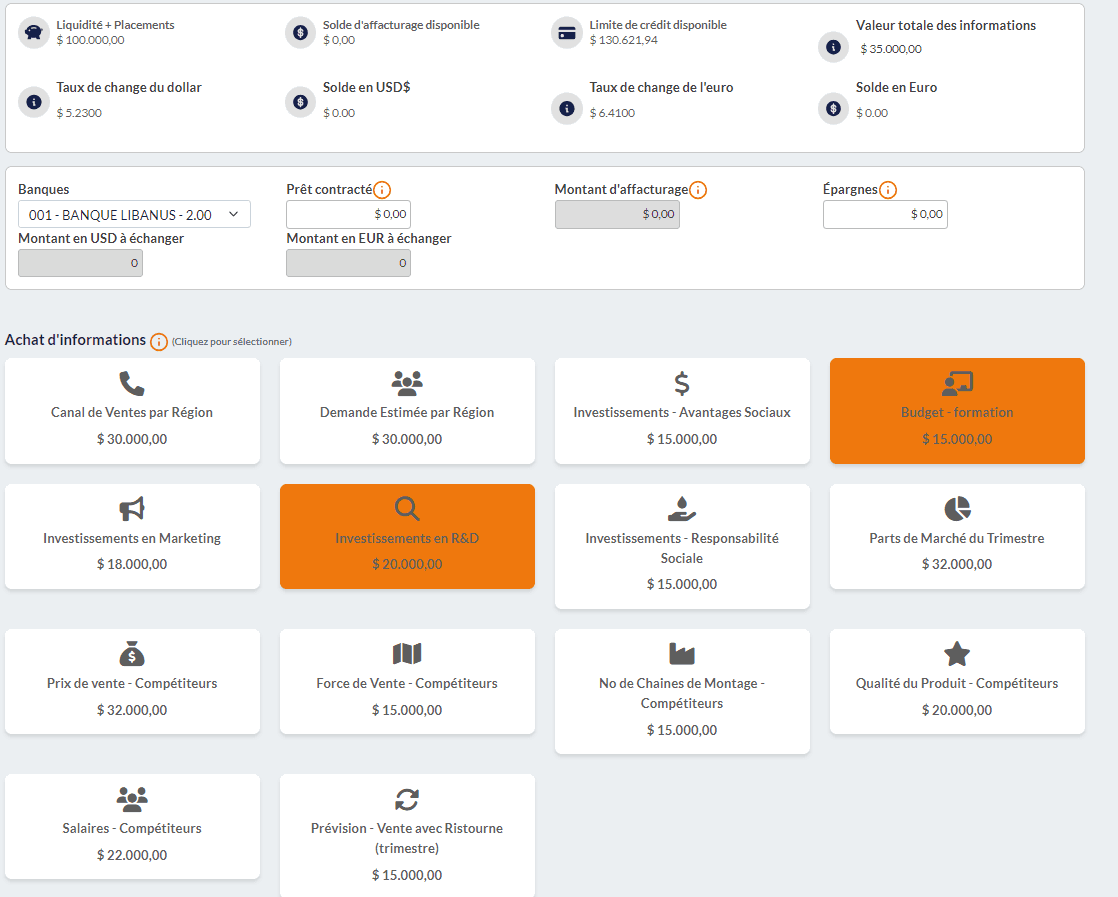Click the phone icon on Canal de Ventes par Région

pos(132,381)
